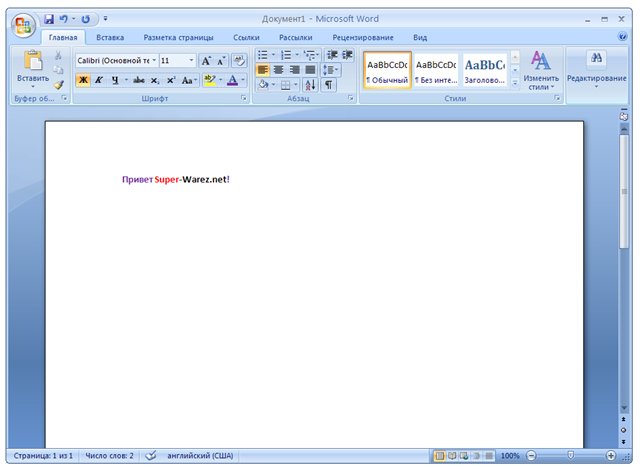Expand the Редактирование (Editing) group
Screen dimensions: 640x469
pos(596,70)
